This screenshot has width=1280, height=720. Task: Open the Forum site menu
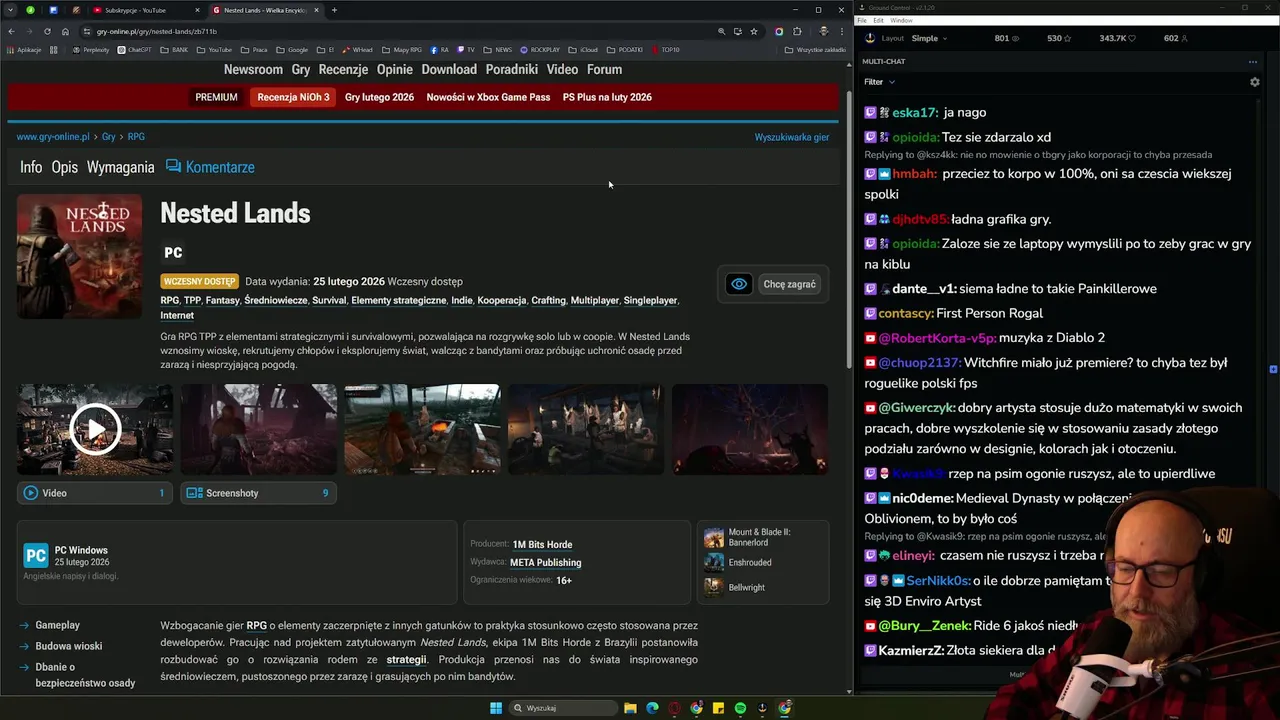pyautogui.click(x=604, y=69)
